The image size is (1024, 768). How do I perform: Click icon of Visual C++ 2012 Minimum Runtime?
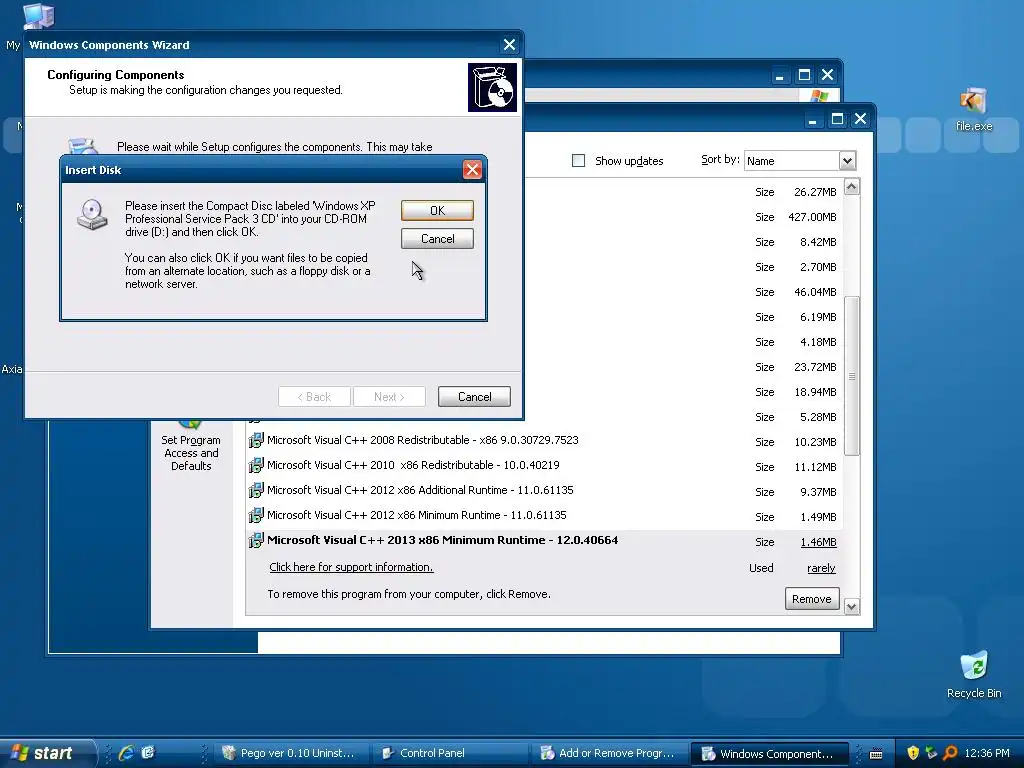tap(256, 515)
